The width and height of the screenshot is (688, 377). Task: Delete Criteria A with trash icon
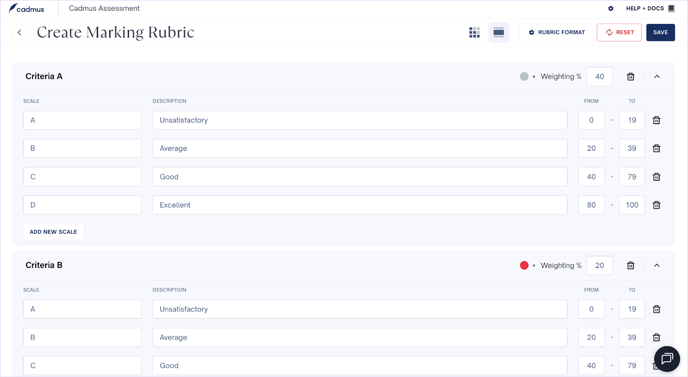pyautogui.click(x=631, y=77)
